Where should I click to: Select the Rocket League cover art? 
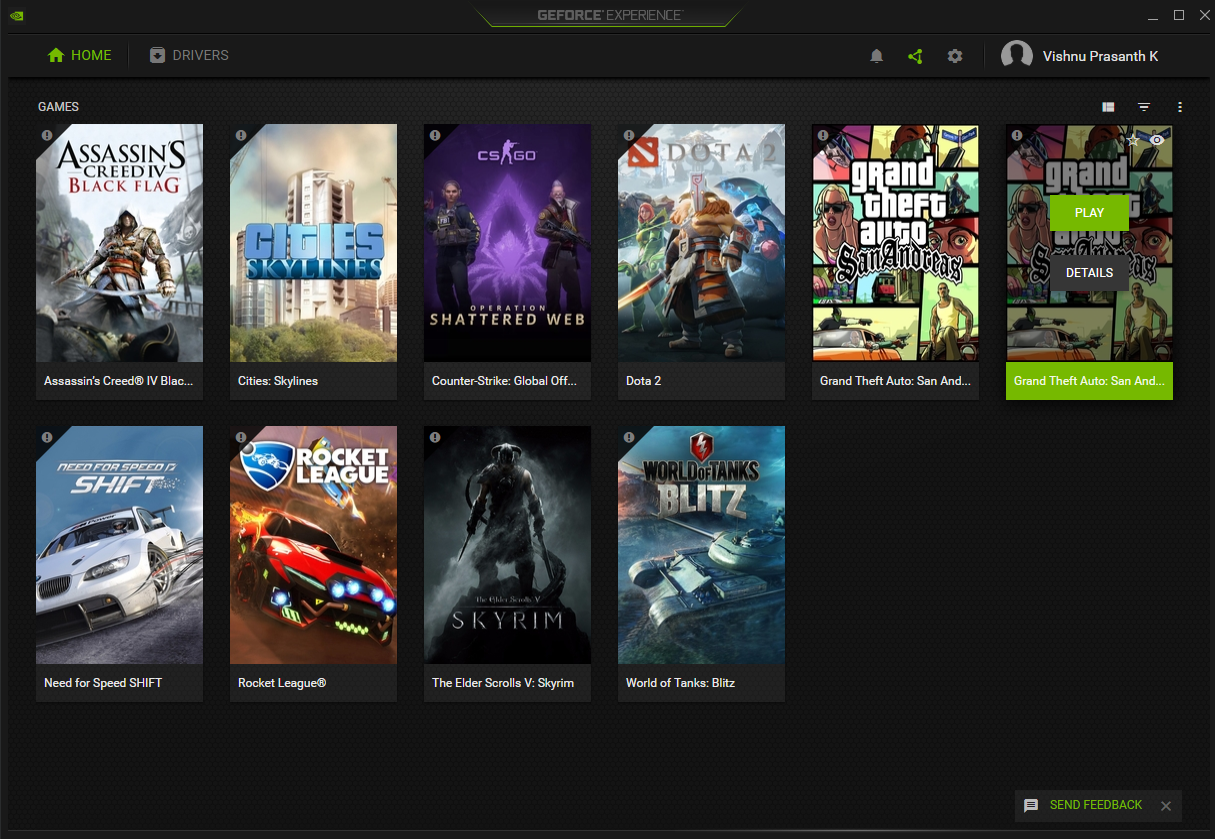313,545
